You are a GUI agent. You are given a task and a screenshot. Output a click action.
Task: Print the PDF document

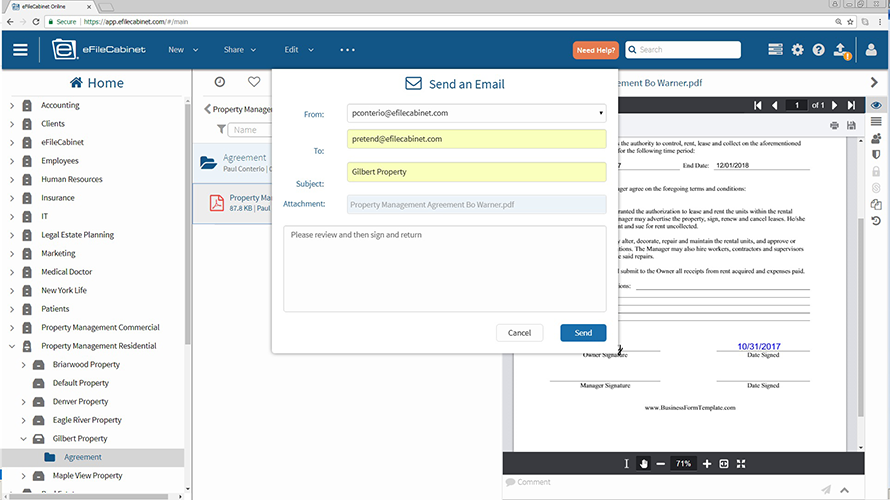click(834, 125)
